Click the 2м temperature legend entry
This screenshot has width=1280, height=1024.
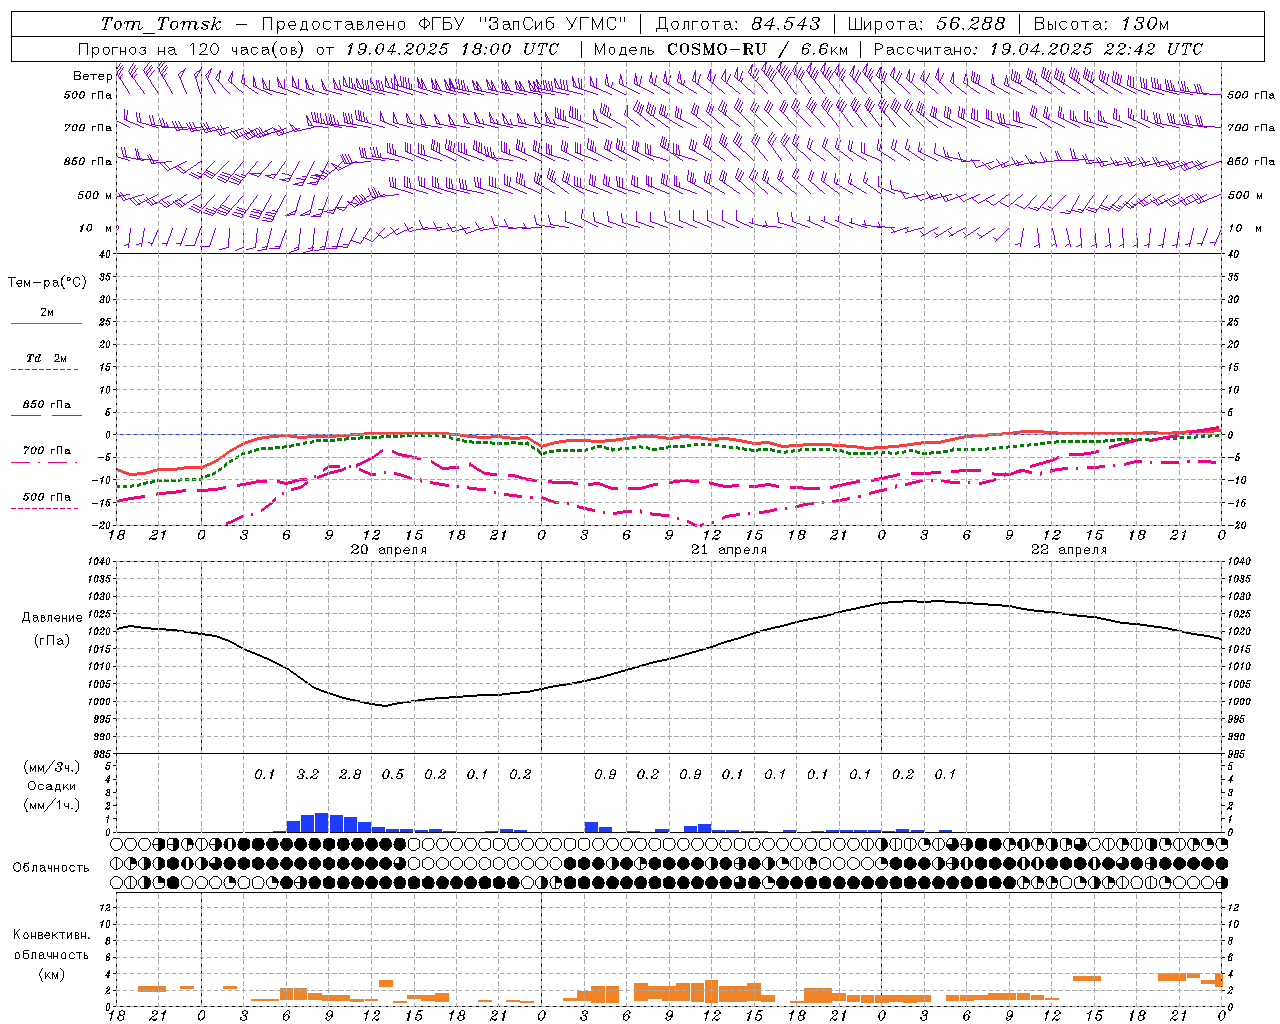pos(47,312)
